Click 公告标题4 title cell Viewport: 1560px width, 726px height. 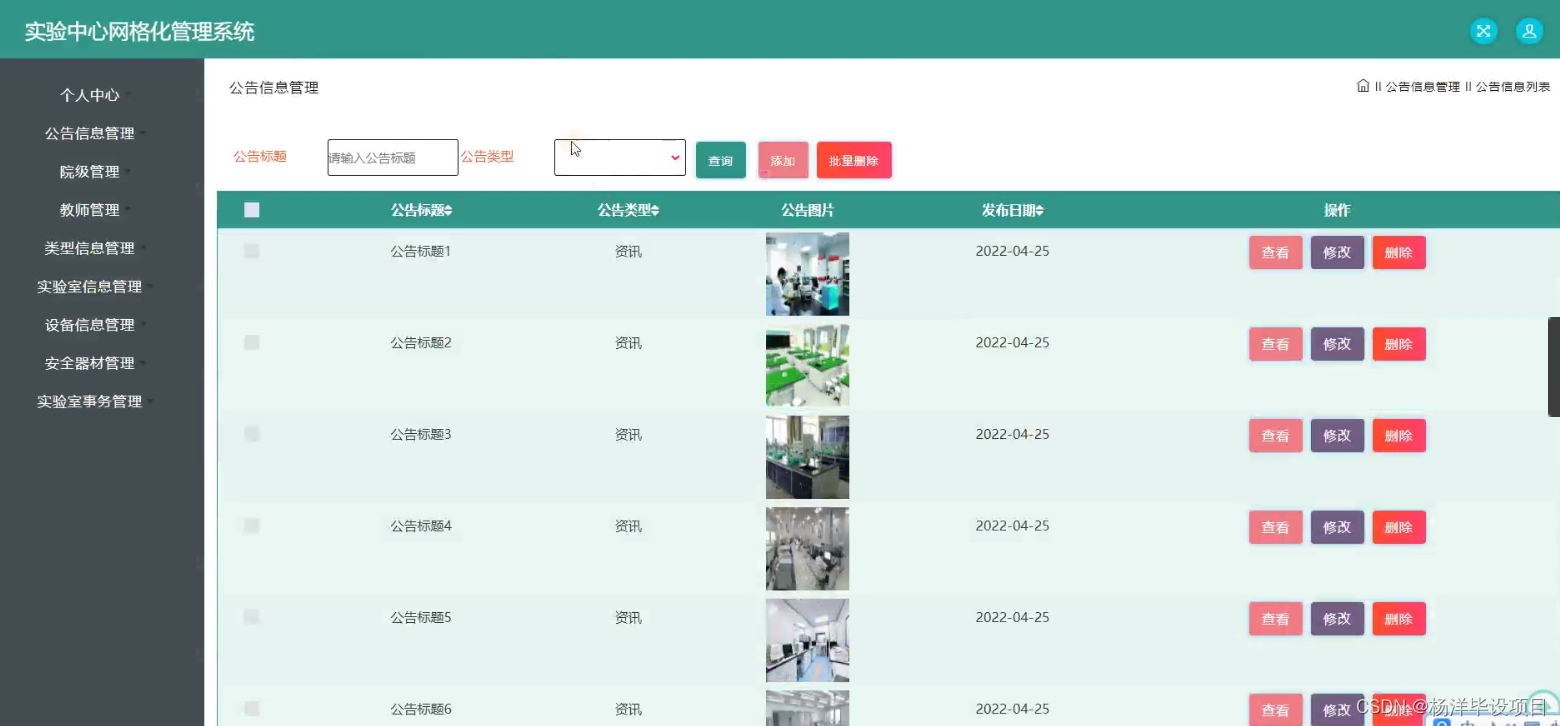pyautogui.click(x=421, y=525)
